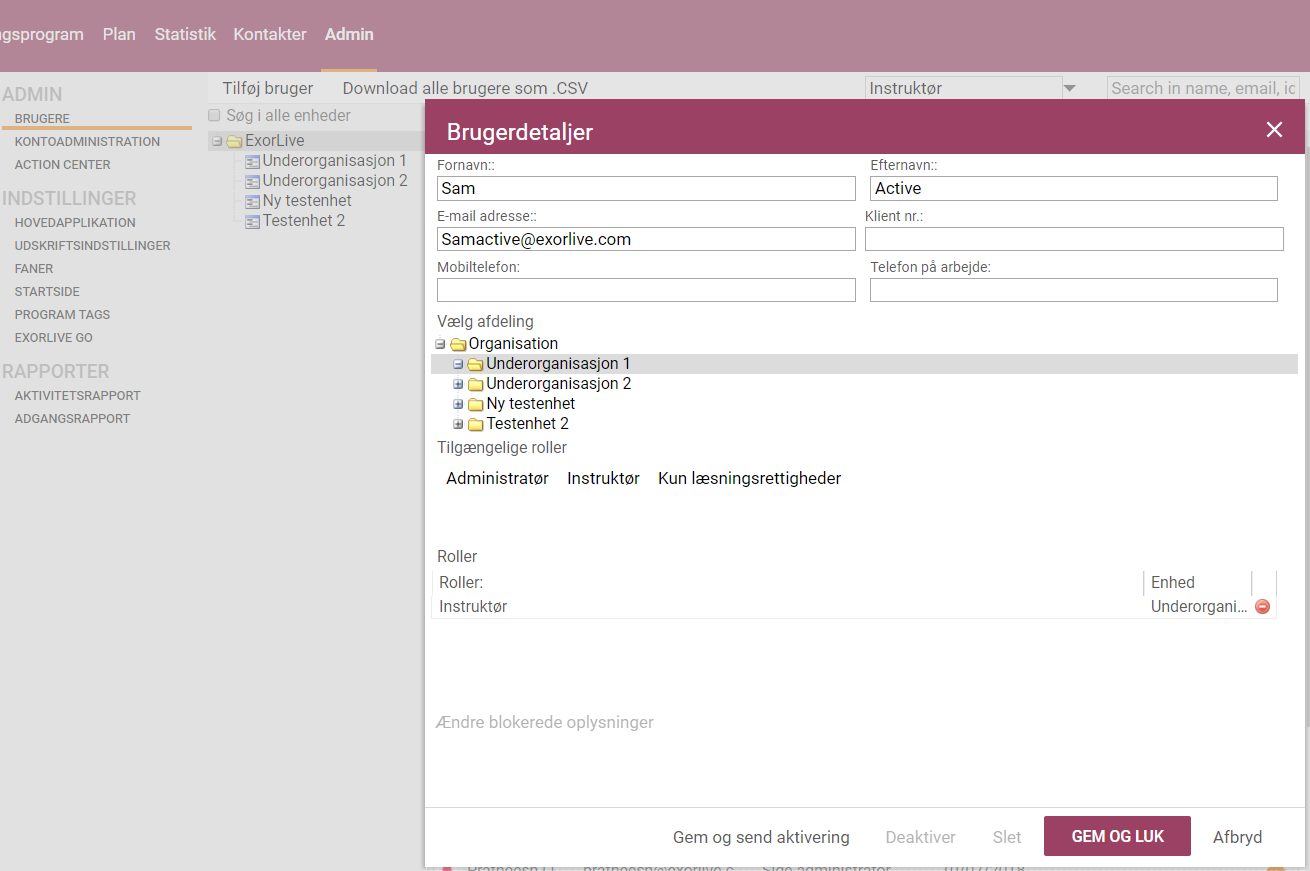Open Brugere in admin sidebar
This screenshot has width=1310, height=871.
click(42, 119)
